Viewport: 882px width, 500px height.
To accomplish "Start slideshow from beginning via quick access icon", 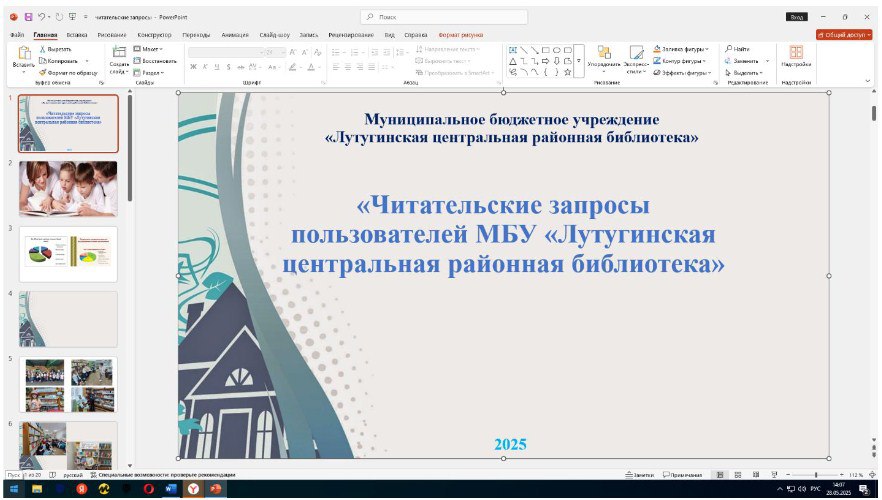I will point(72,17).
